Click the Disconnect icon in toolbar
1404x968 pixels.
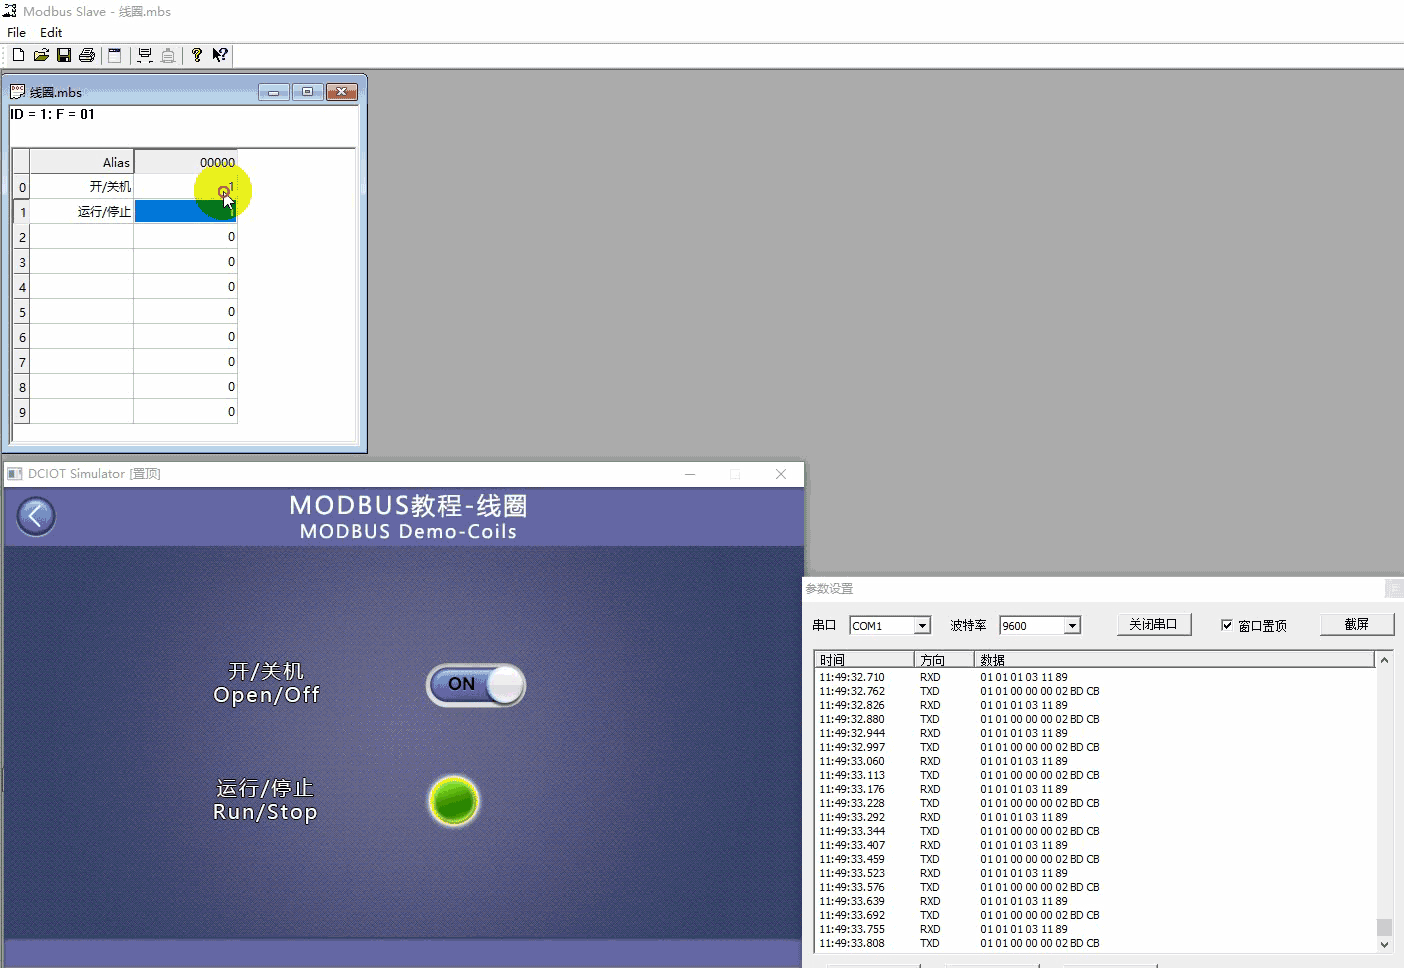pos(168,55)
